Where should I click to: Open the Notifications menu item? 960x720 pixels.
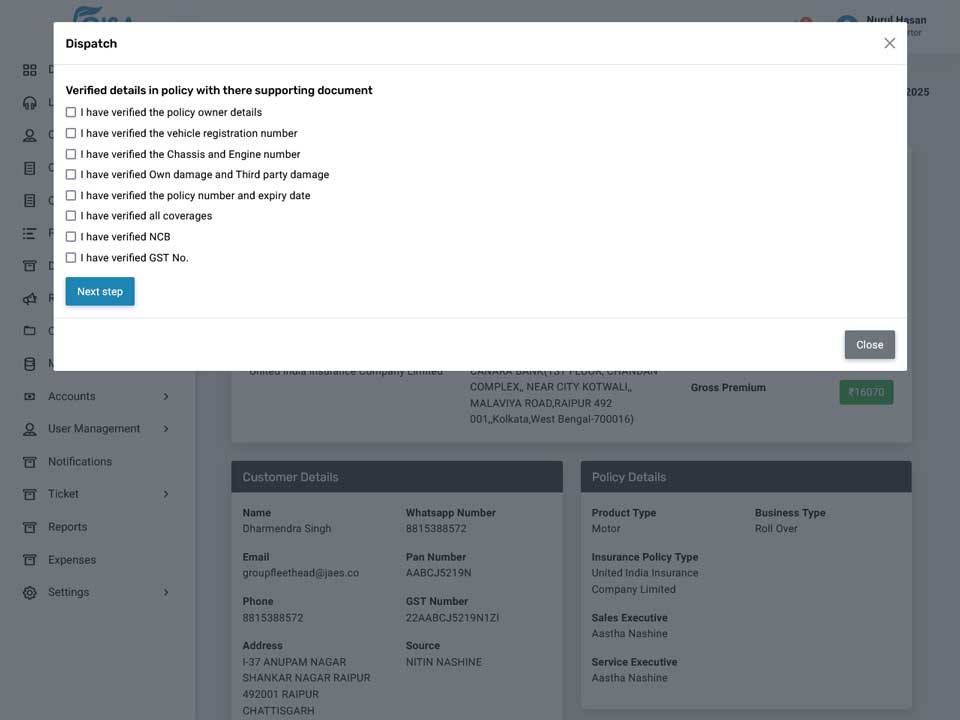click(80, 462)
